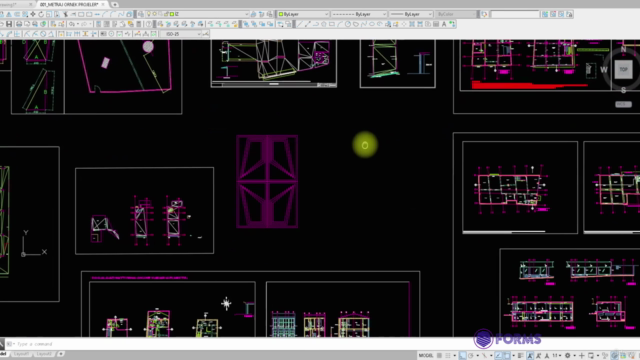Select the Insert Block tool
640x360 pixels.
[x=388, y=24]
